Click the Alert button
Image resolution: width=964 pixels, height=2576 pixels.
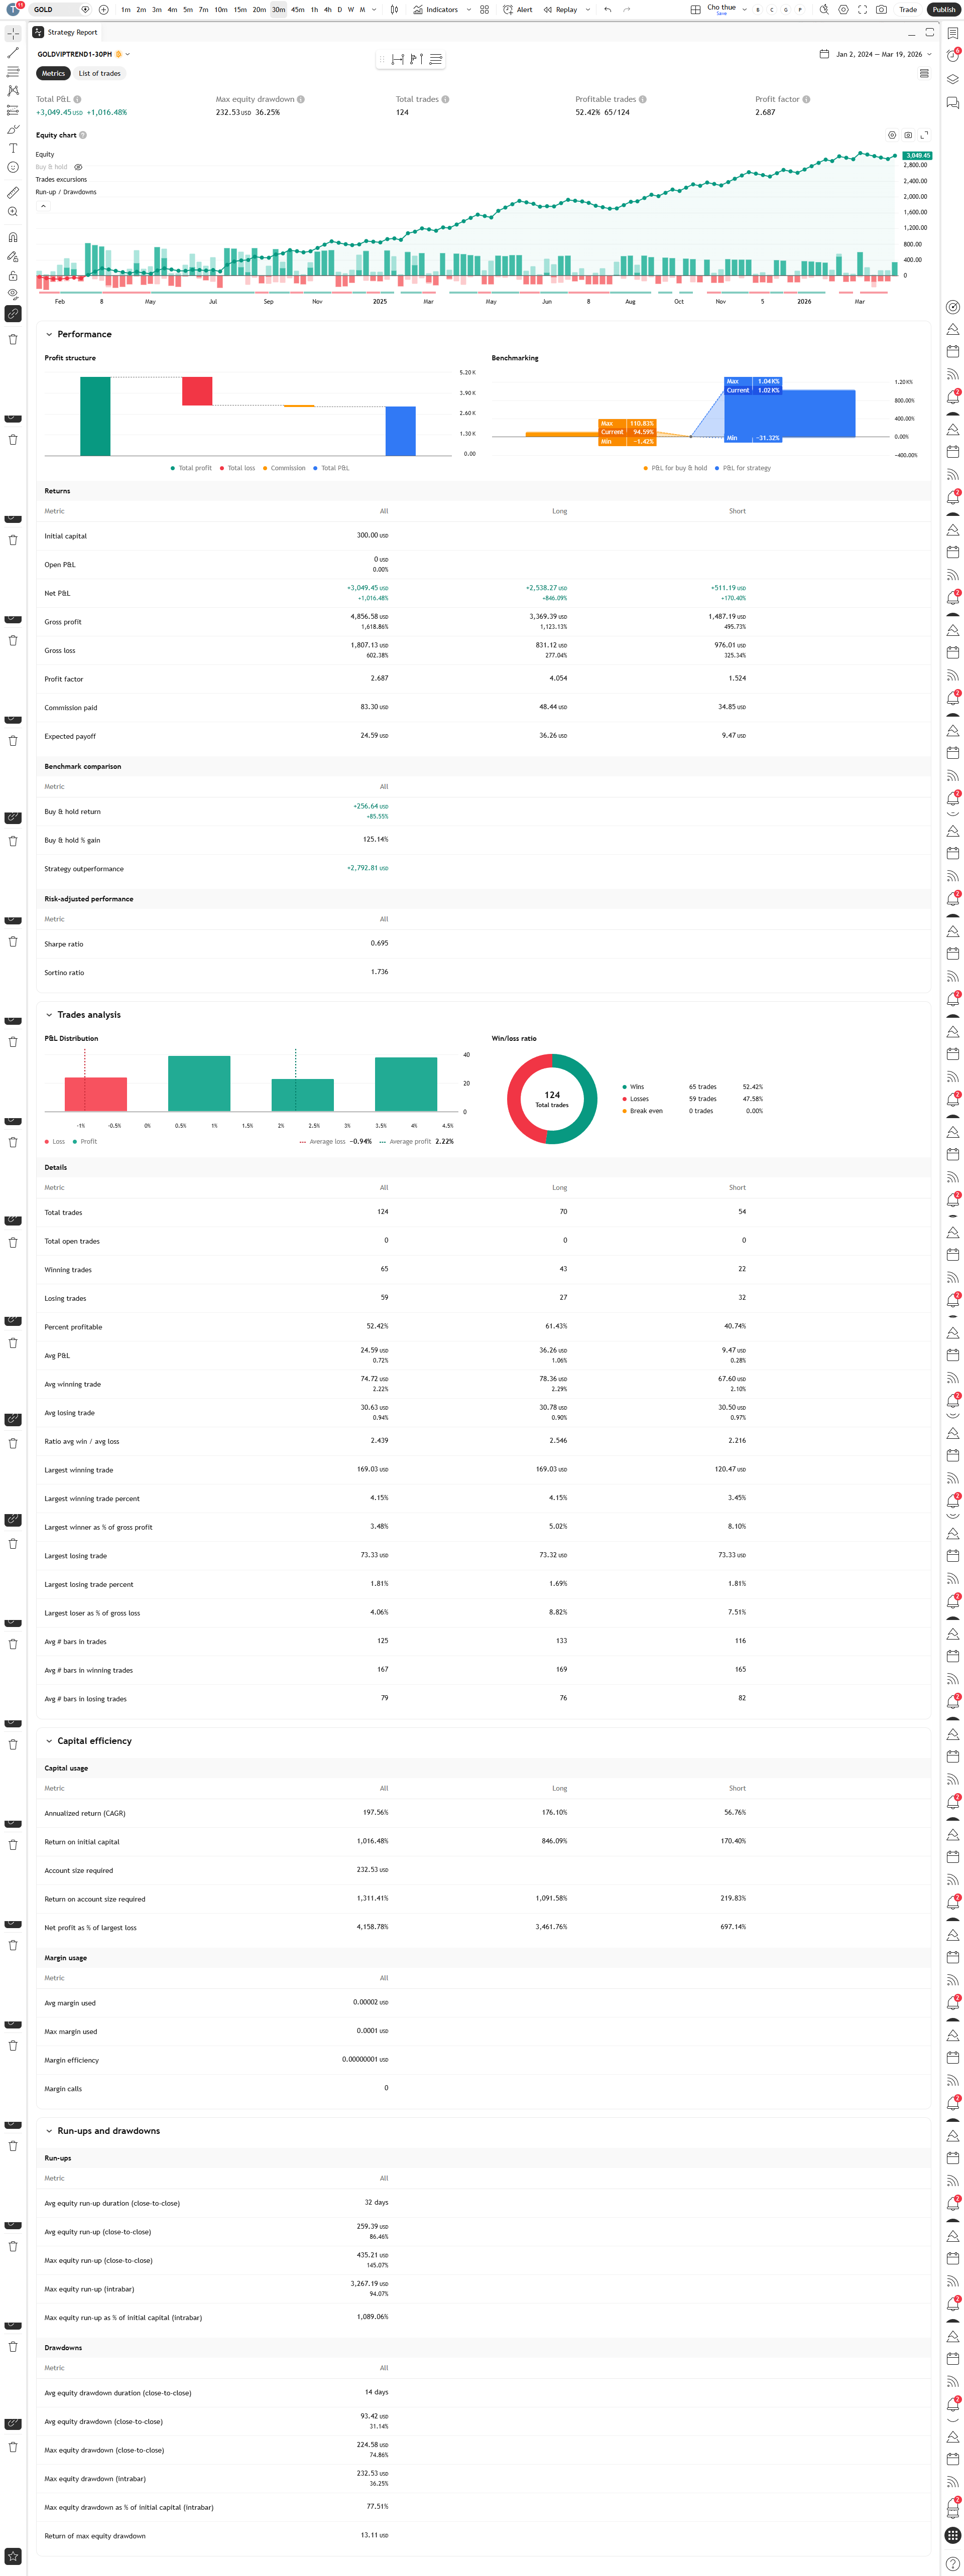[518, 10]
